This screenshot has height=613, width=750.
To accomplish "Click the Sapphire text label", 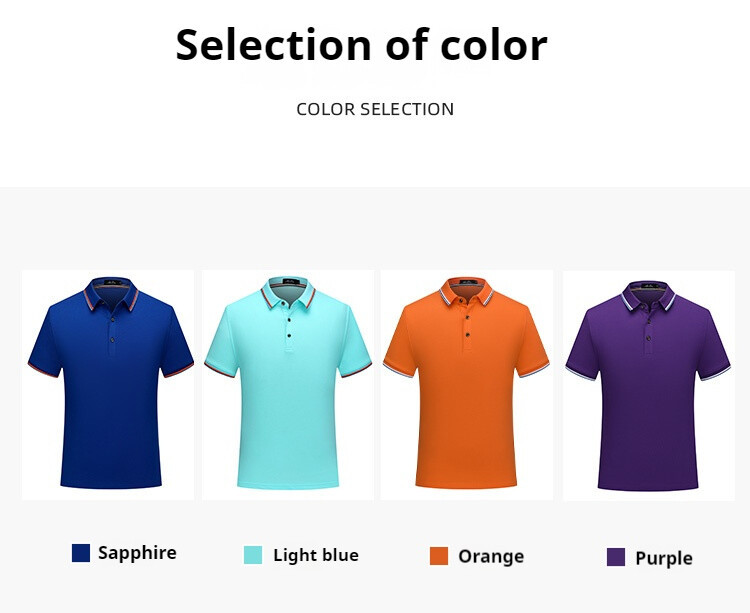I will pos(137,553).
